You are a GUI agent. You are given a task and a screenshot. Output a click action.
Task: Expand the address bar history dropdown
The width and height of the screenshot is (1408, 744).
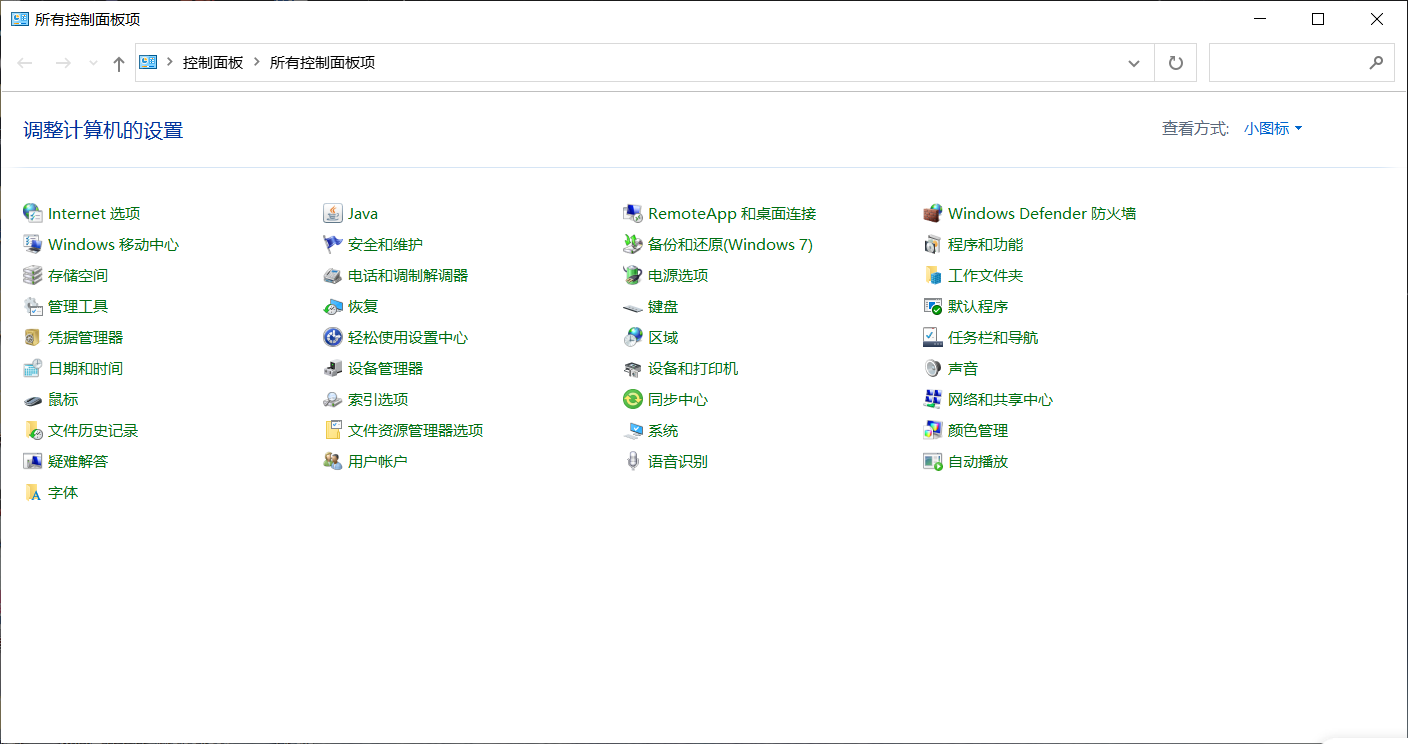(1134, 63)
